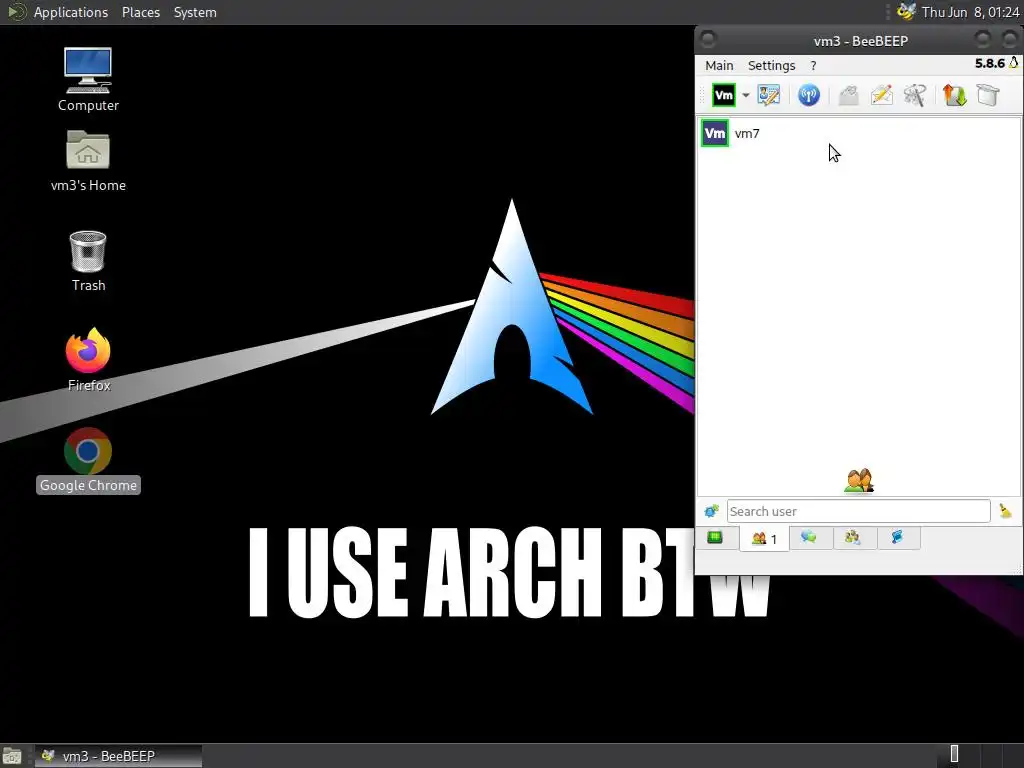
Task: Switch to the green panel tab
Action: pos(715,537)
